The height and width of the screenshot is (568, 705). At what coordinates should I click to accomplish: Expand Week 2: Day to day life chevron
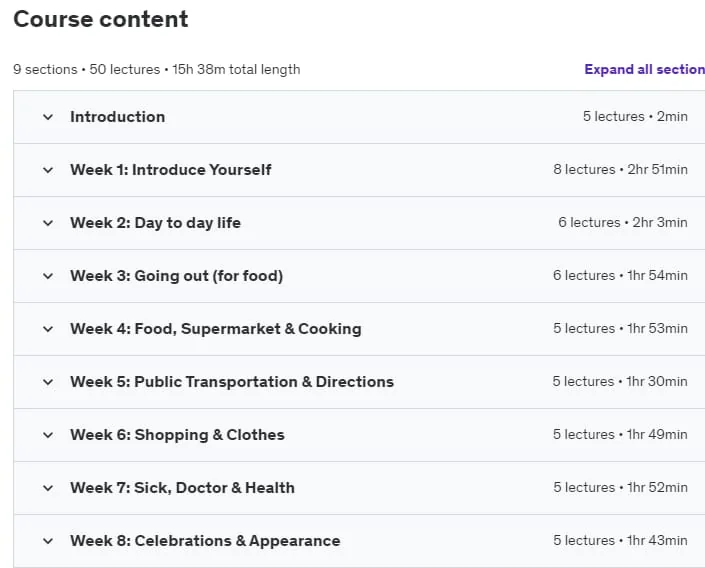tap(48, 224)
